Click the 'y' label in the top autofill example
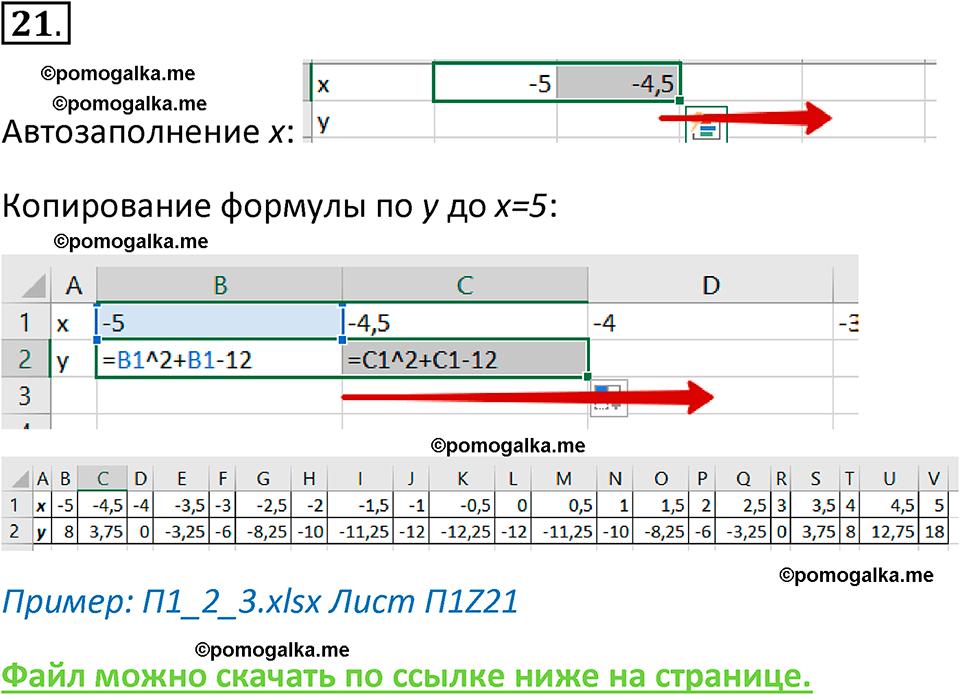 [x=324, y=123]
